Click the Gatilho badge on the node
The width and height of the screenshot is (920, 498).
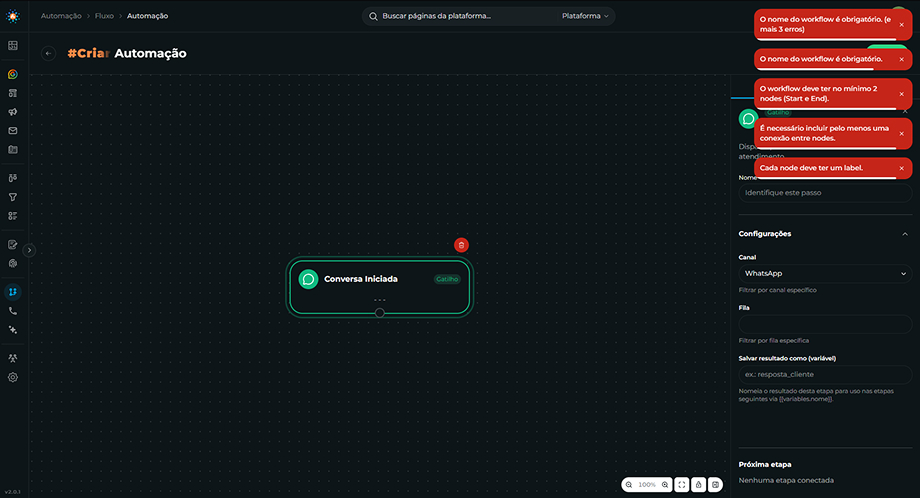click(x=447, y=279)
